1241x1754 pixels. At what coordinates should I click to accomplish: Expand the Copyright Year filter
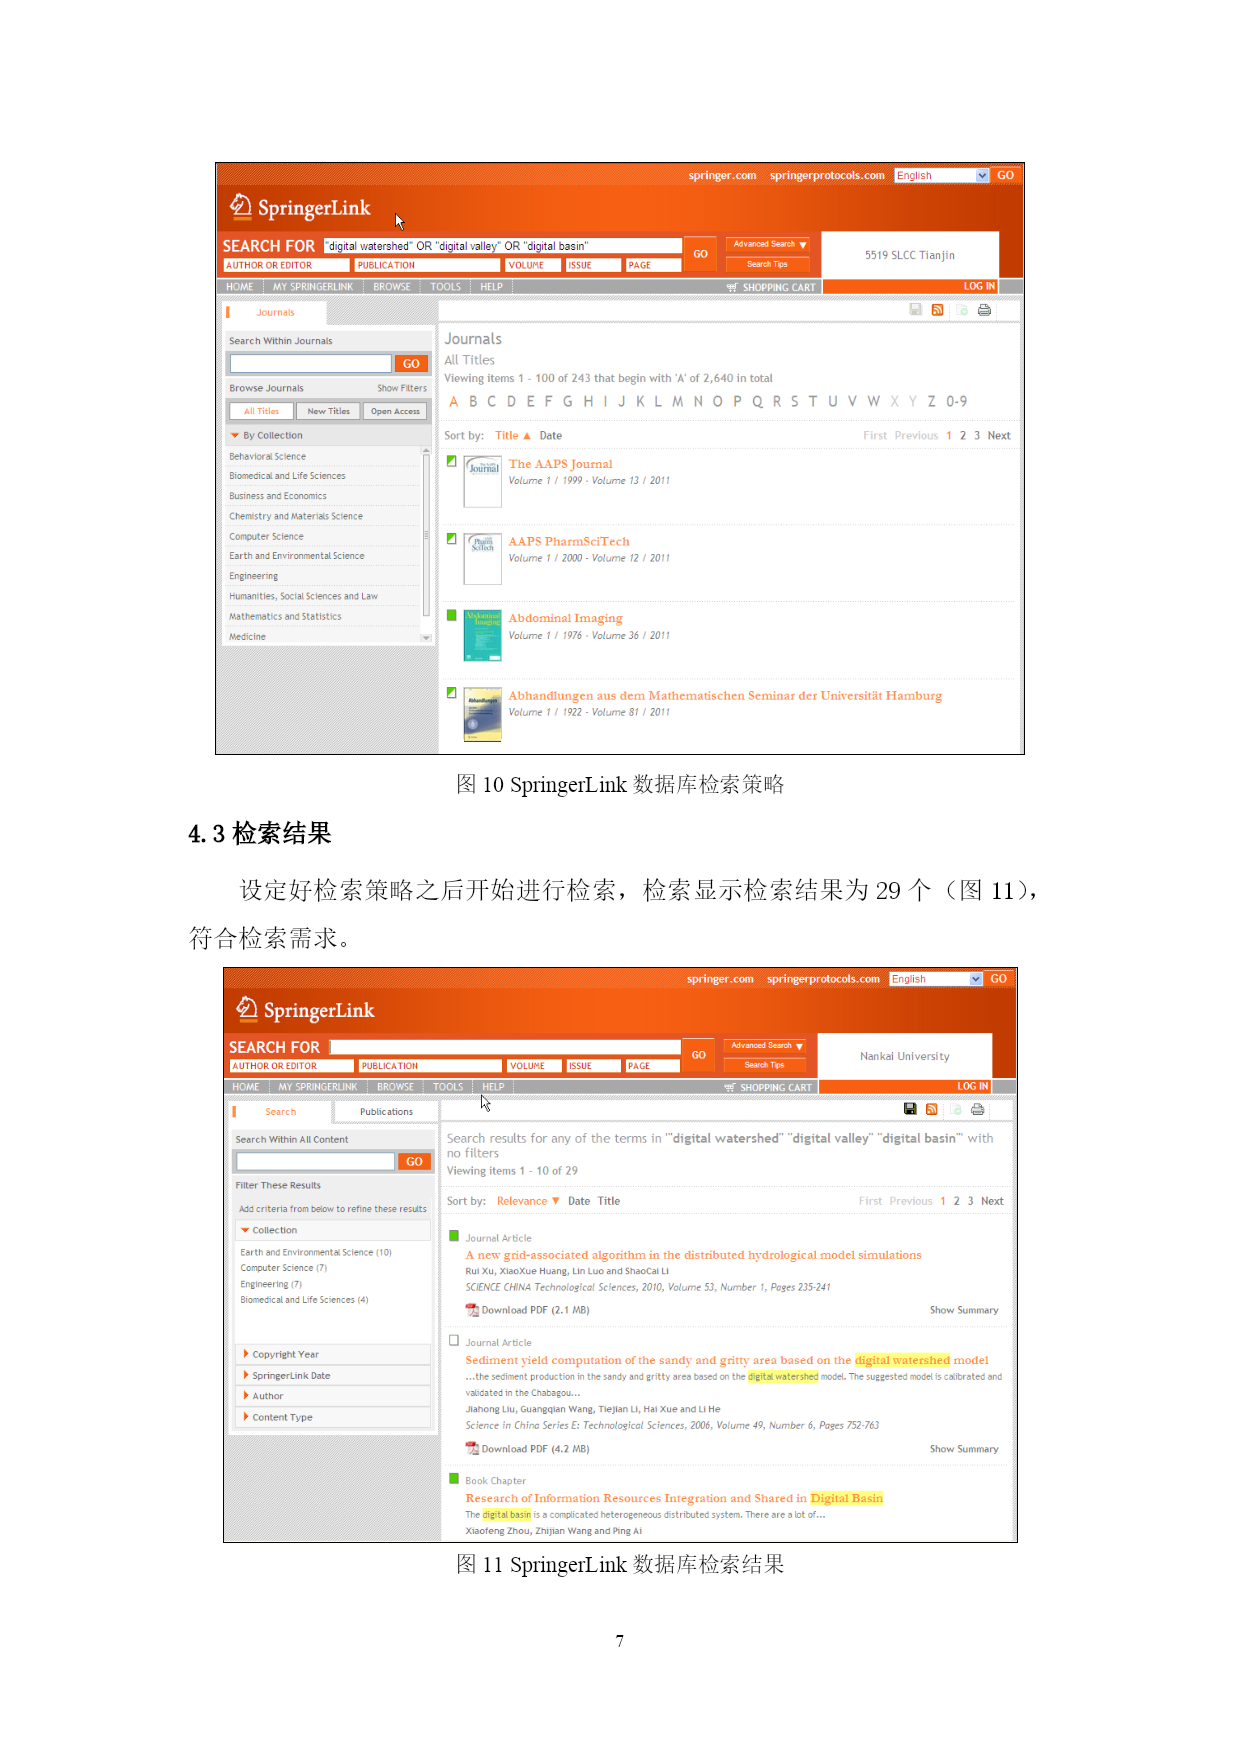click(246, 1354)
